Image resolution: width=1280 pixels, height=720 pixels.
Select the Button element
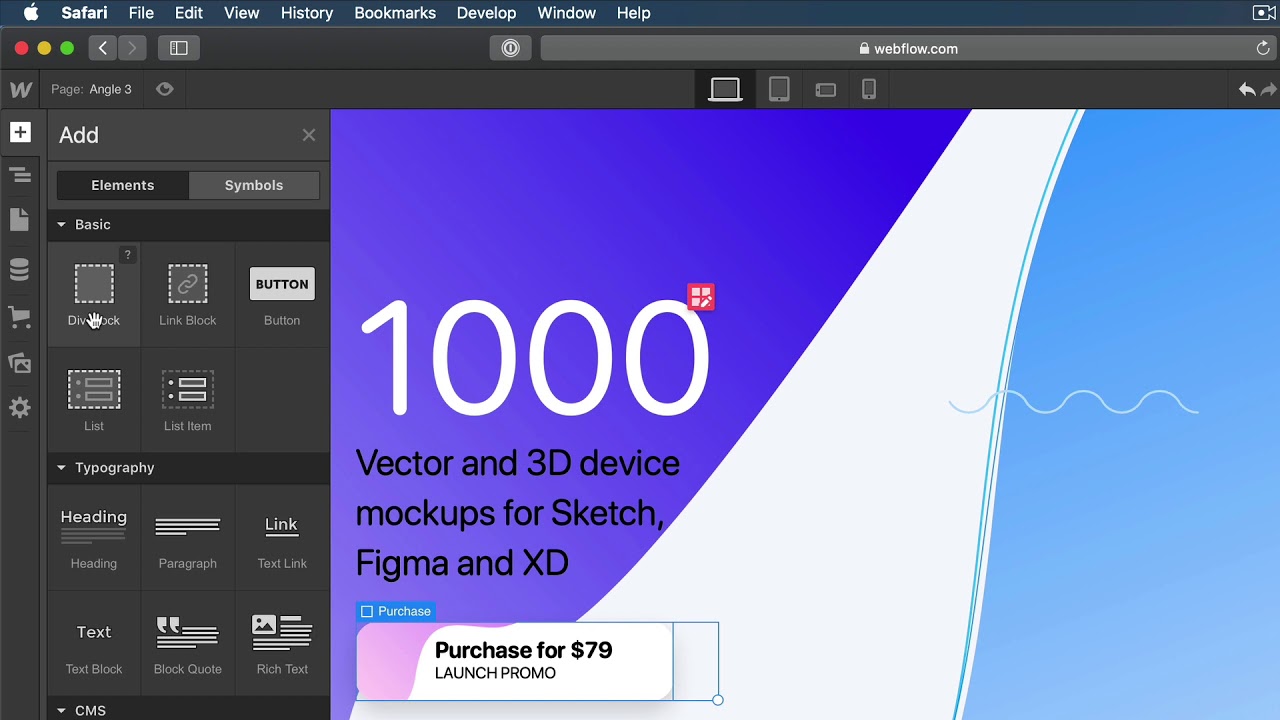coord(282,295)
